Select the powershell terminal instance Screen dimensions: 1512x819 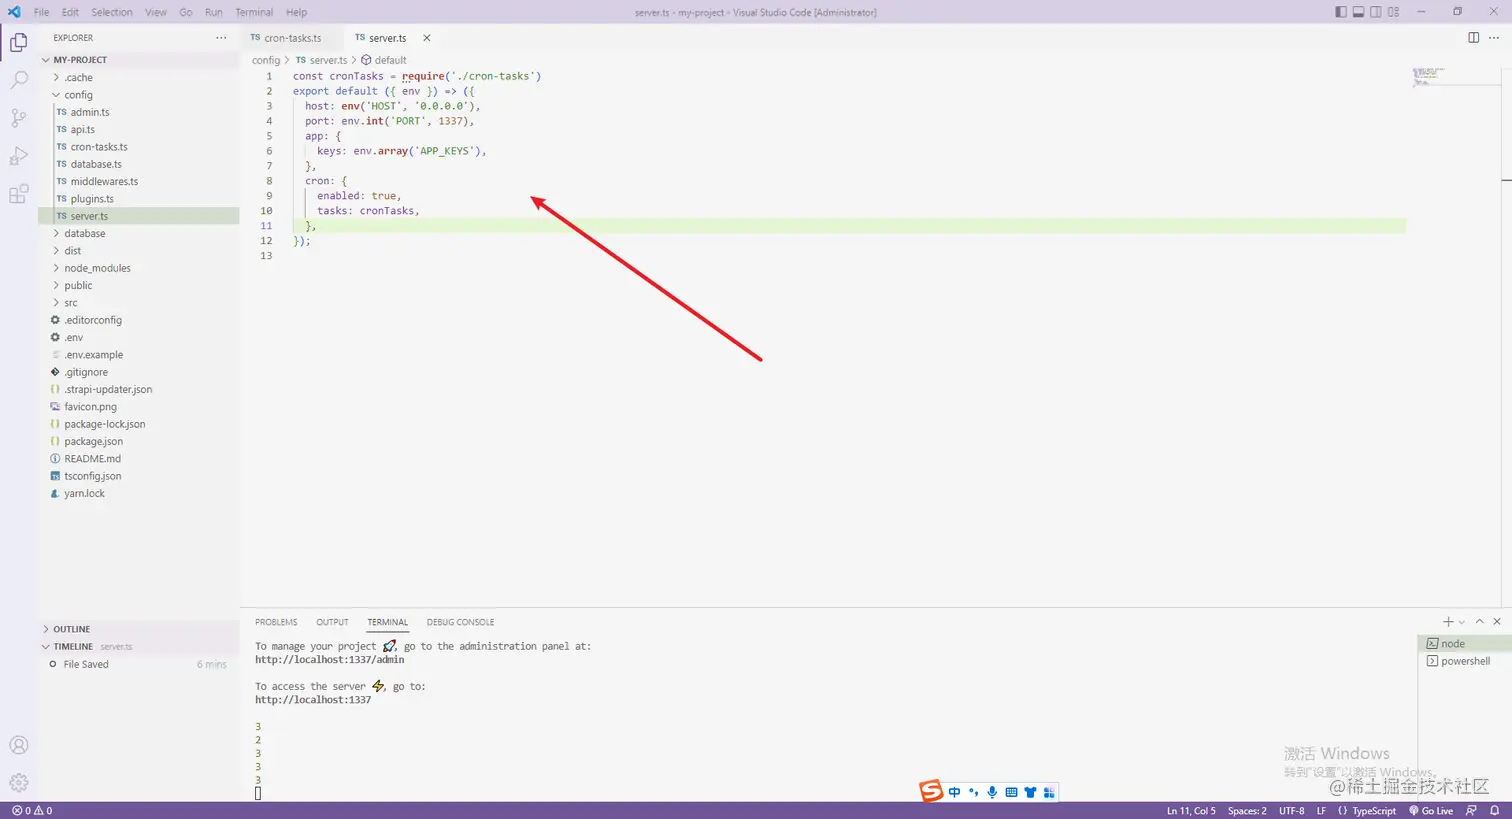(x=1464, y=661)
